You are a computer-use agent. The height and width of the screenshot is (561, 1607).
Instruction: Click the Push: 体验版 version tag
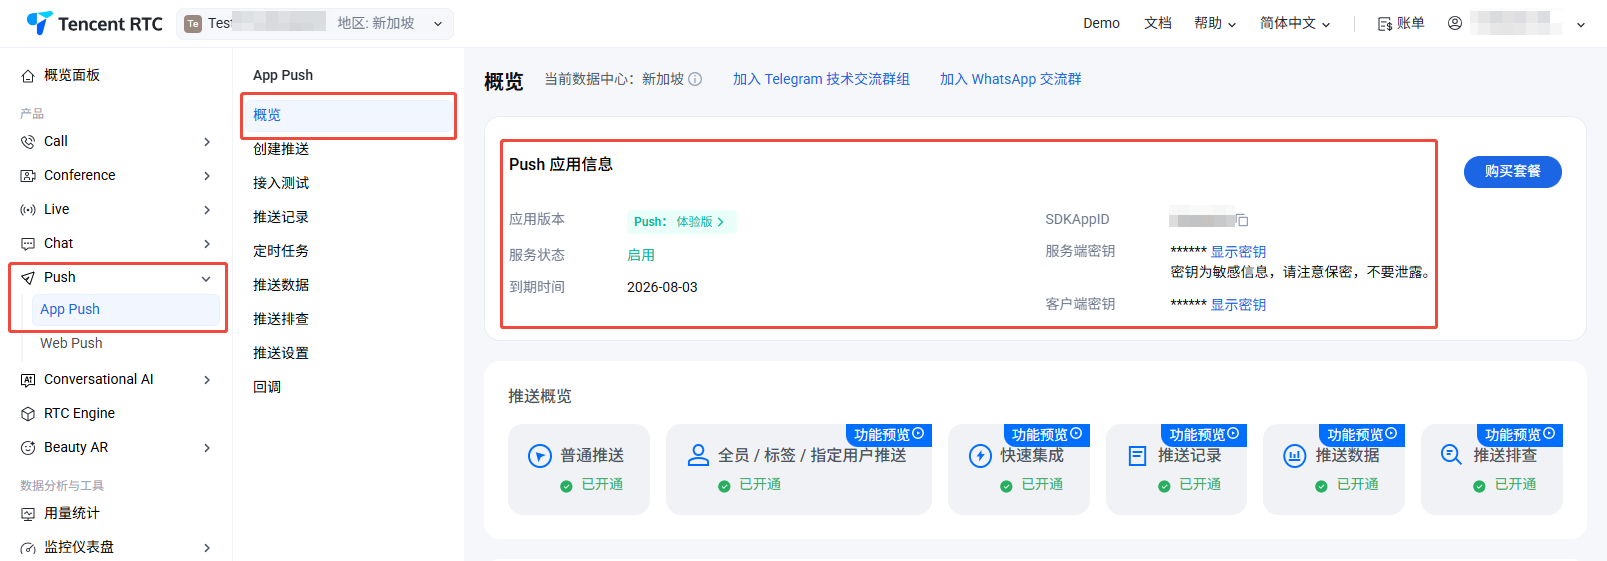pyautogui.click(x=682, y=222)
